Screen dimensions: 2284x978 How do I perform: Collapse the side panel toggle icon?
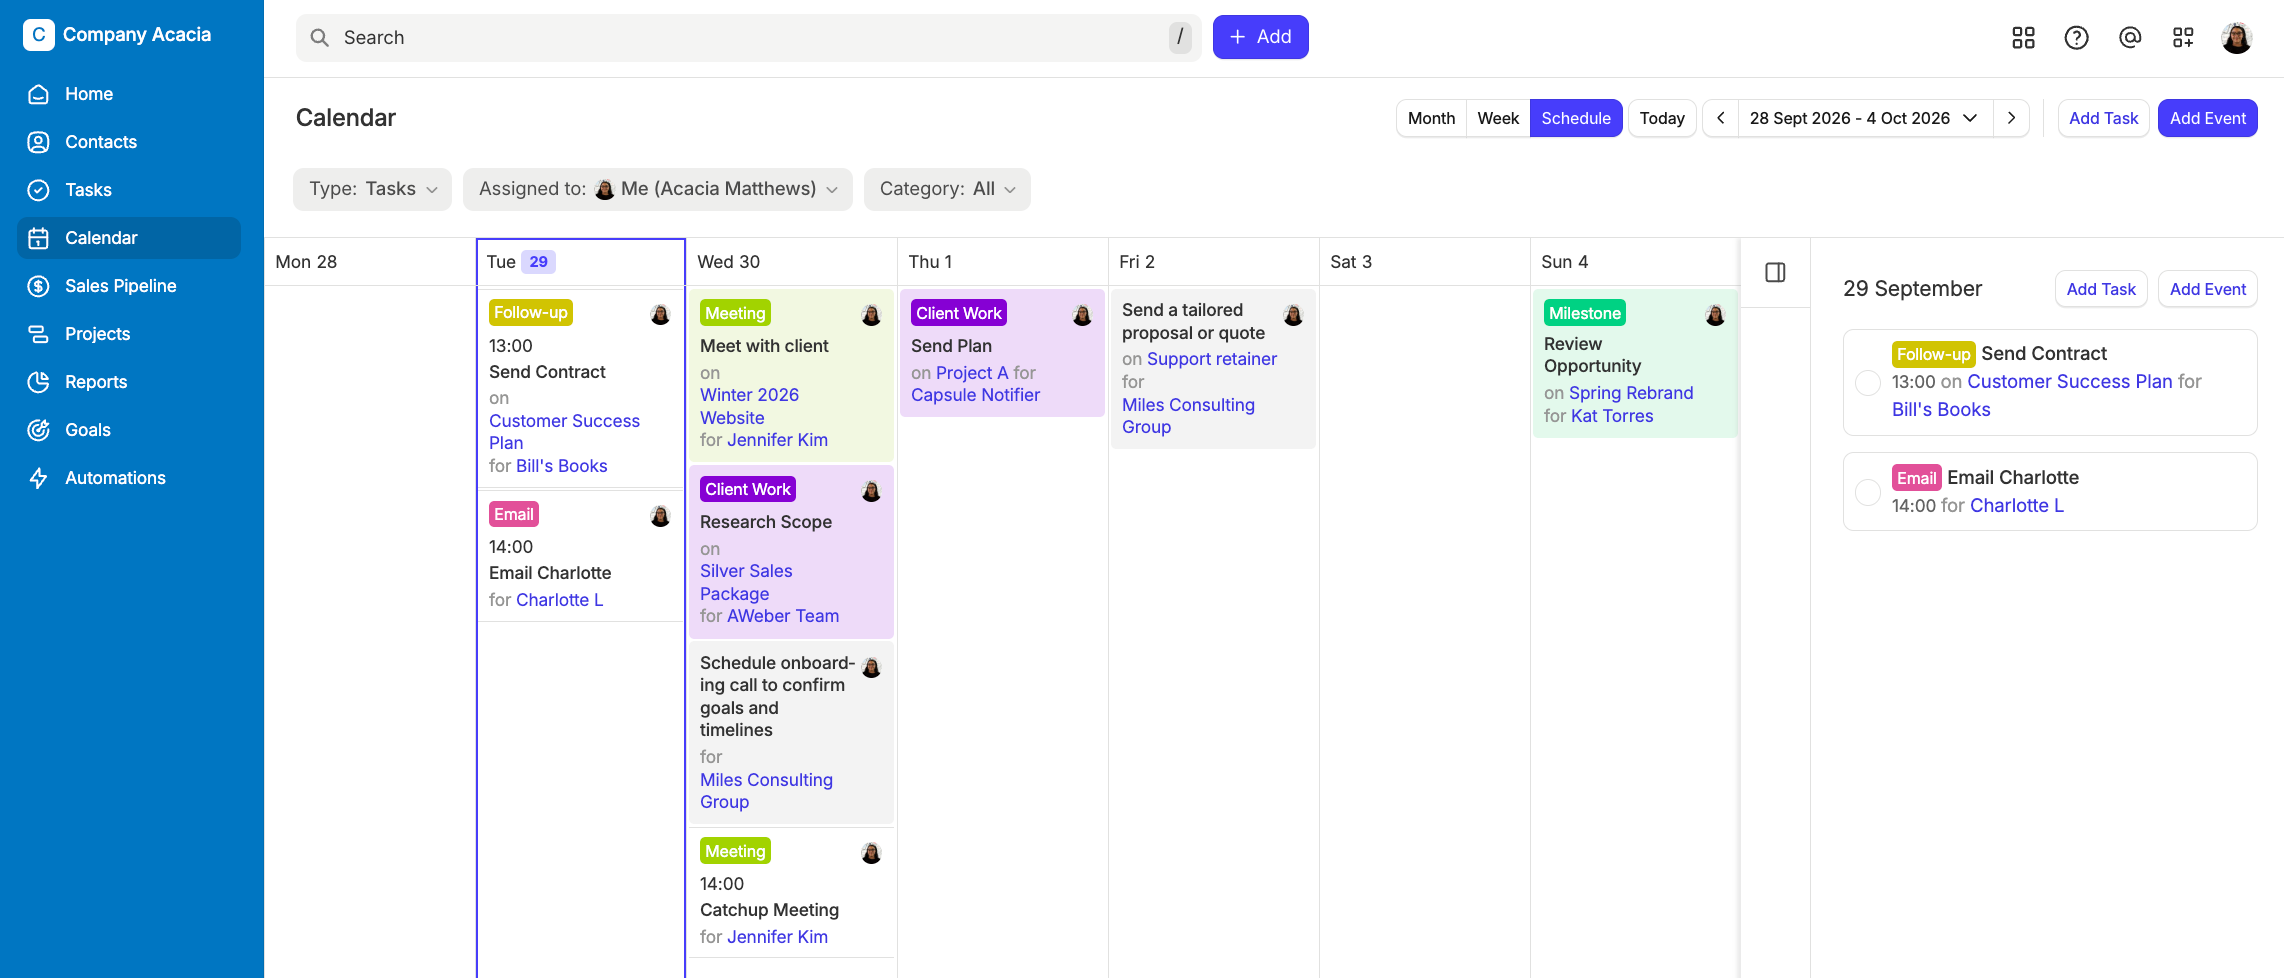(x=1775, y=272)
